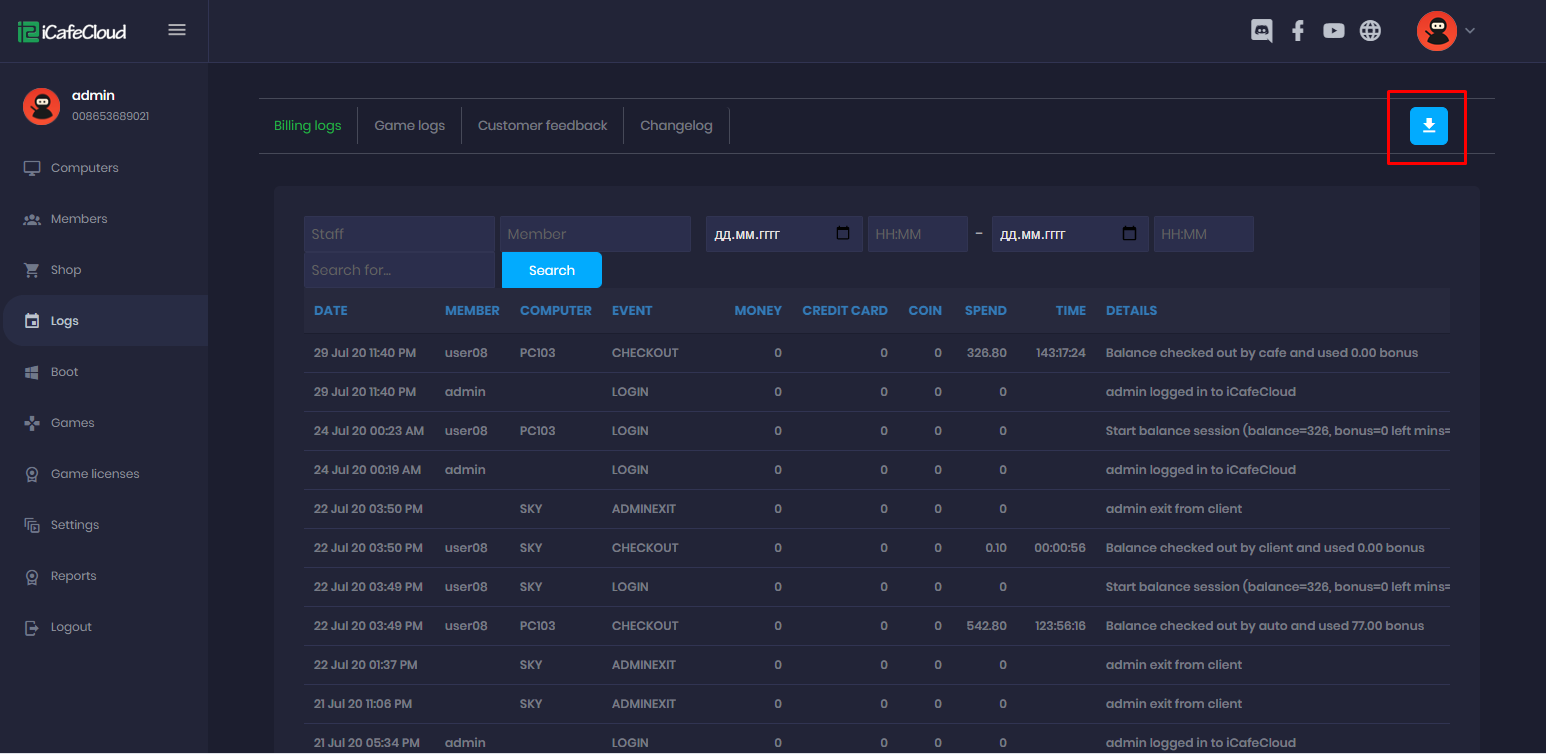The height and width of the screenshot is (754, 1546).
Task: Click admin ID 008653689021
Action: pos(111,117)
